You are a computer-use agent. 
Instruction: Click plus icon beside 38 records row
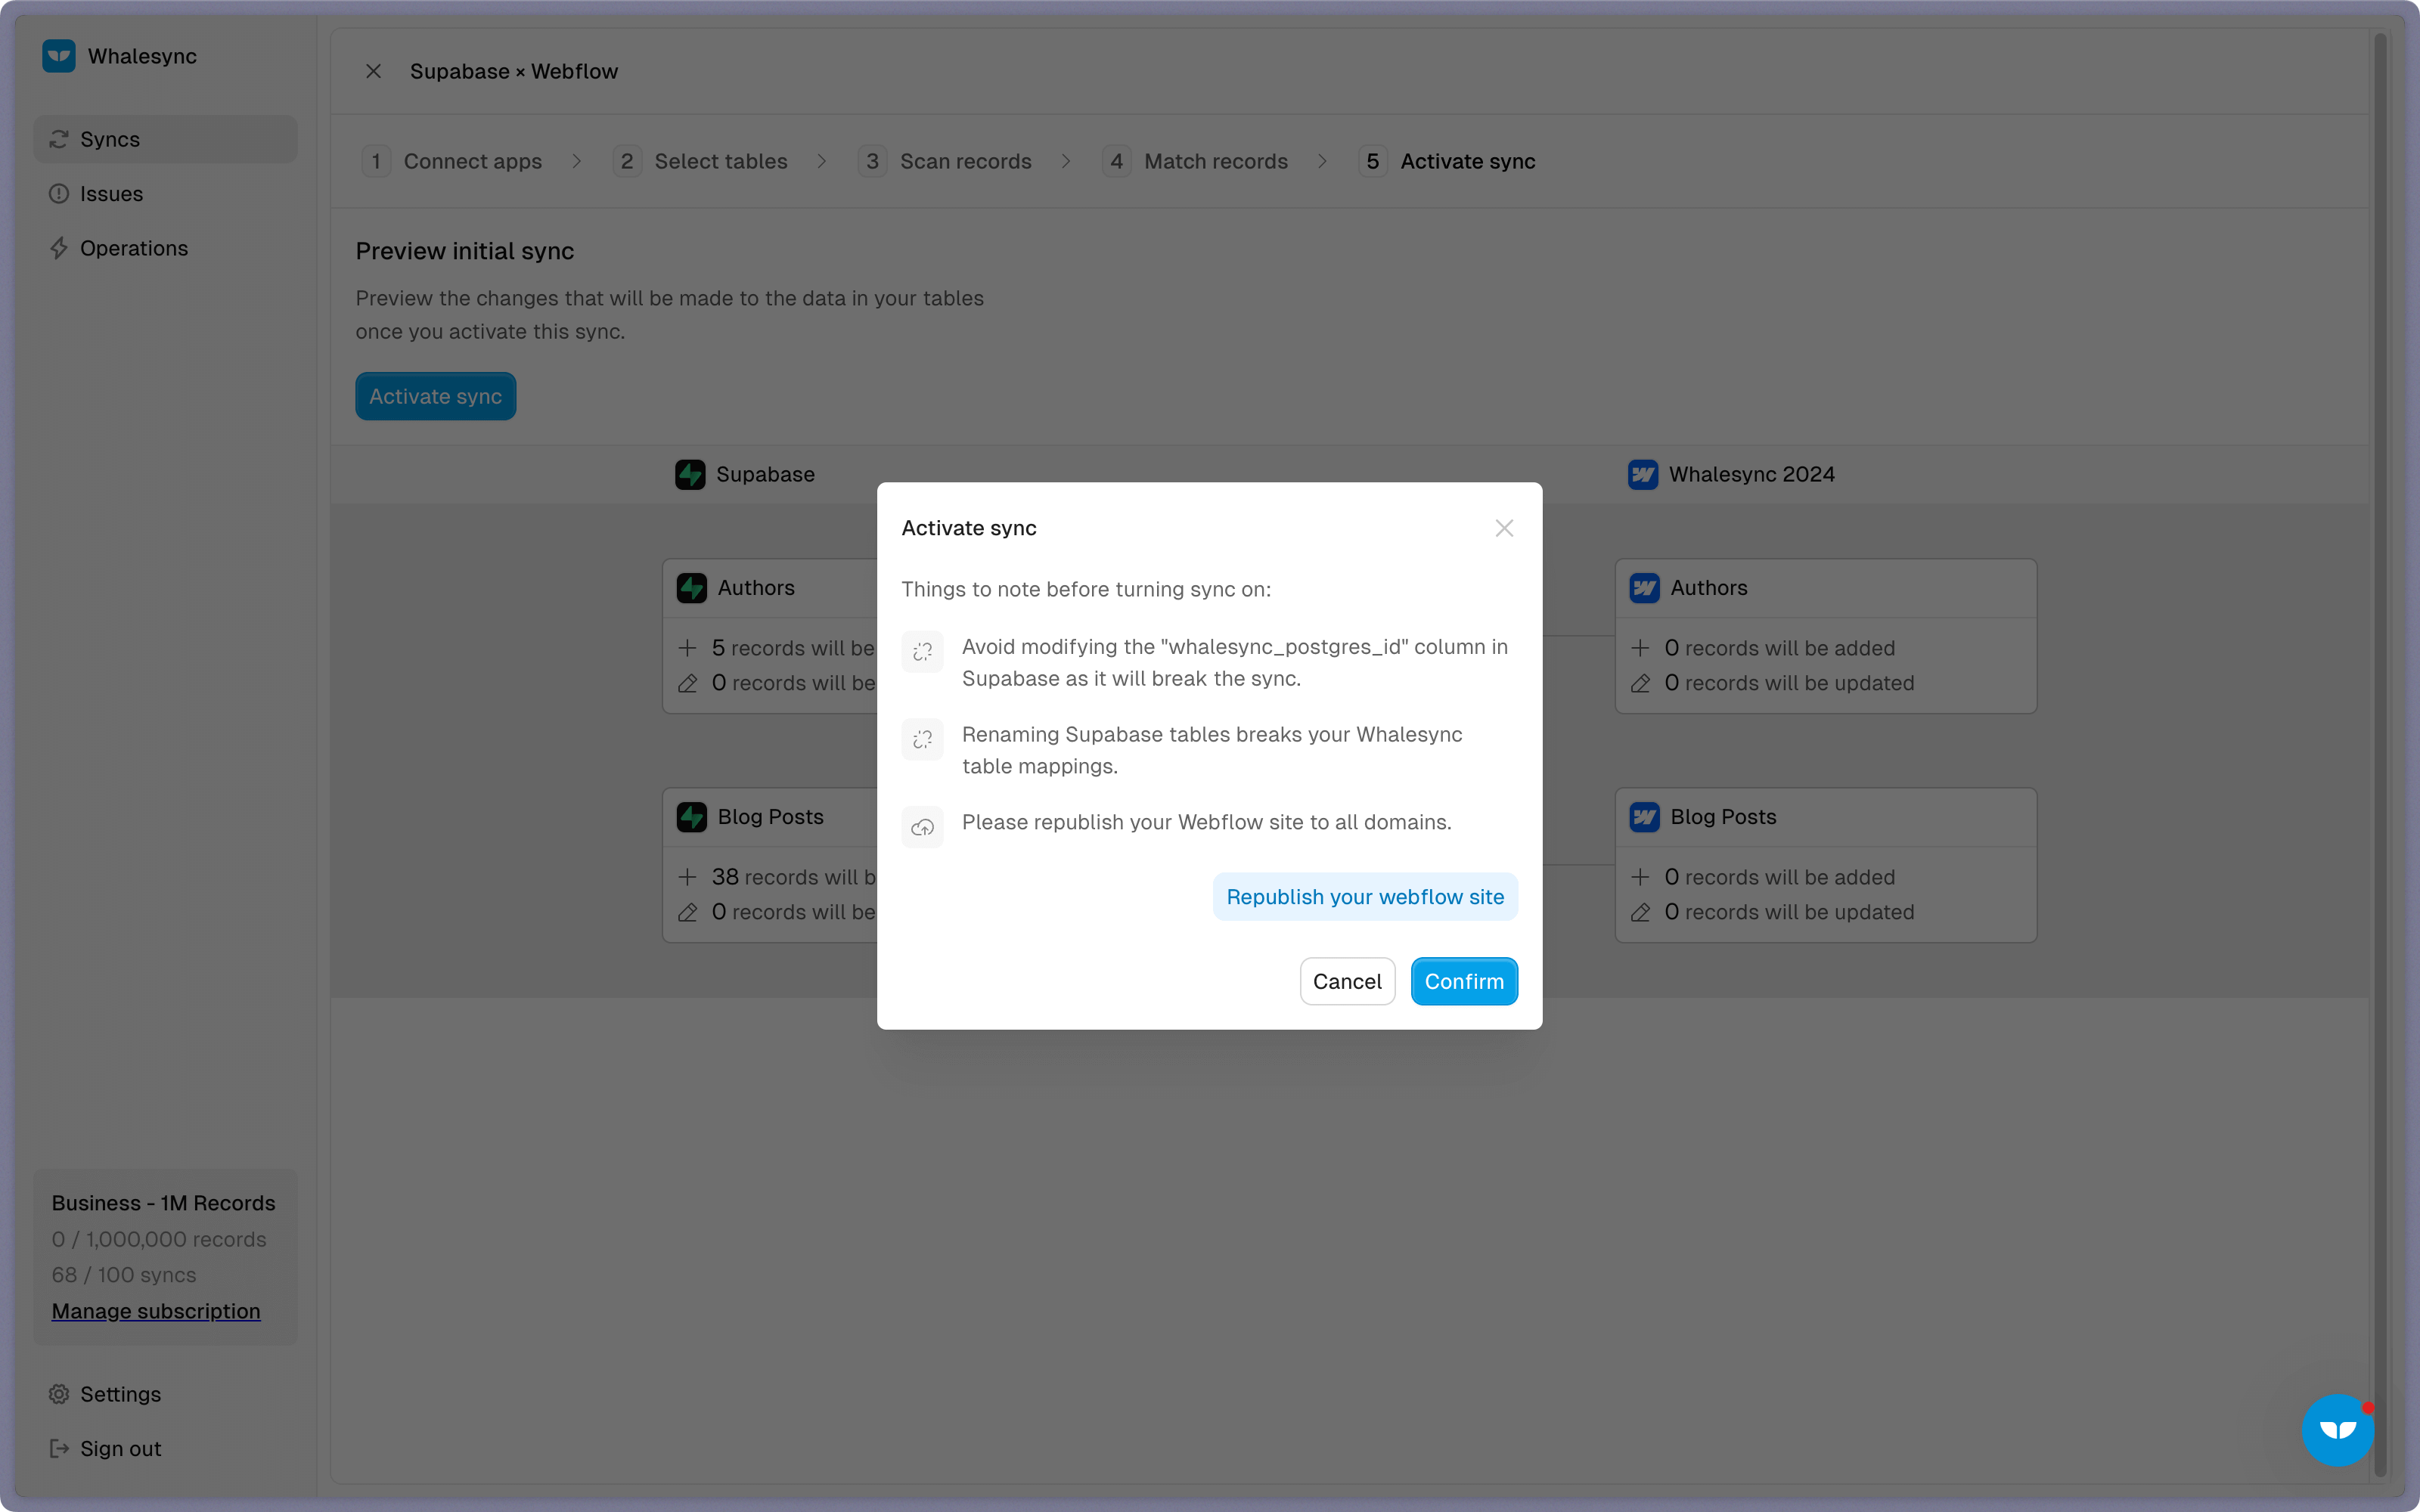click(x=688, y=877)
